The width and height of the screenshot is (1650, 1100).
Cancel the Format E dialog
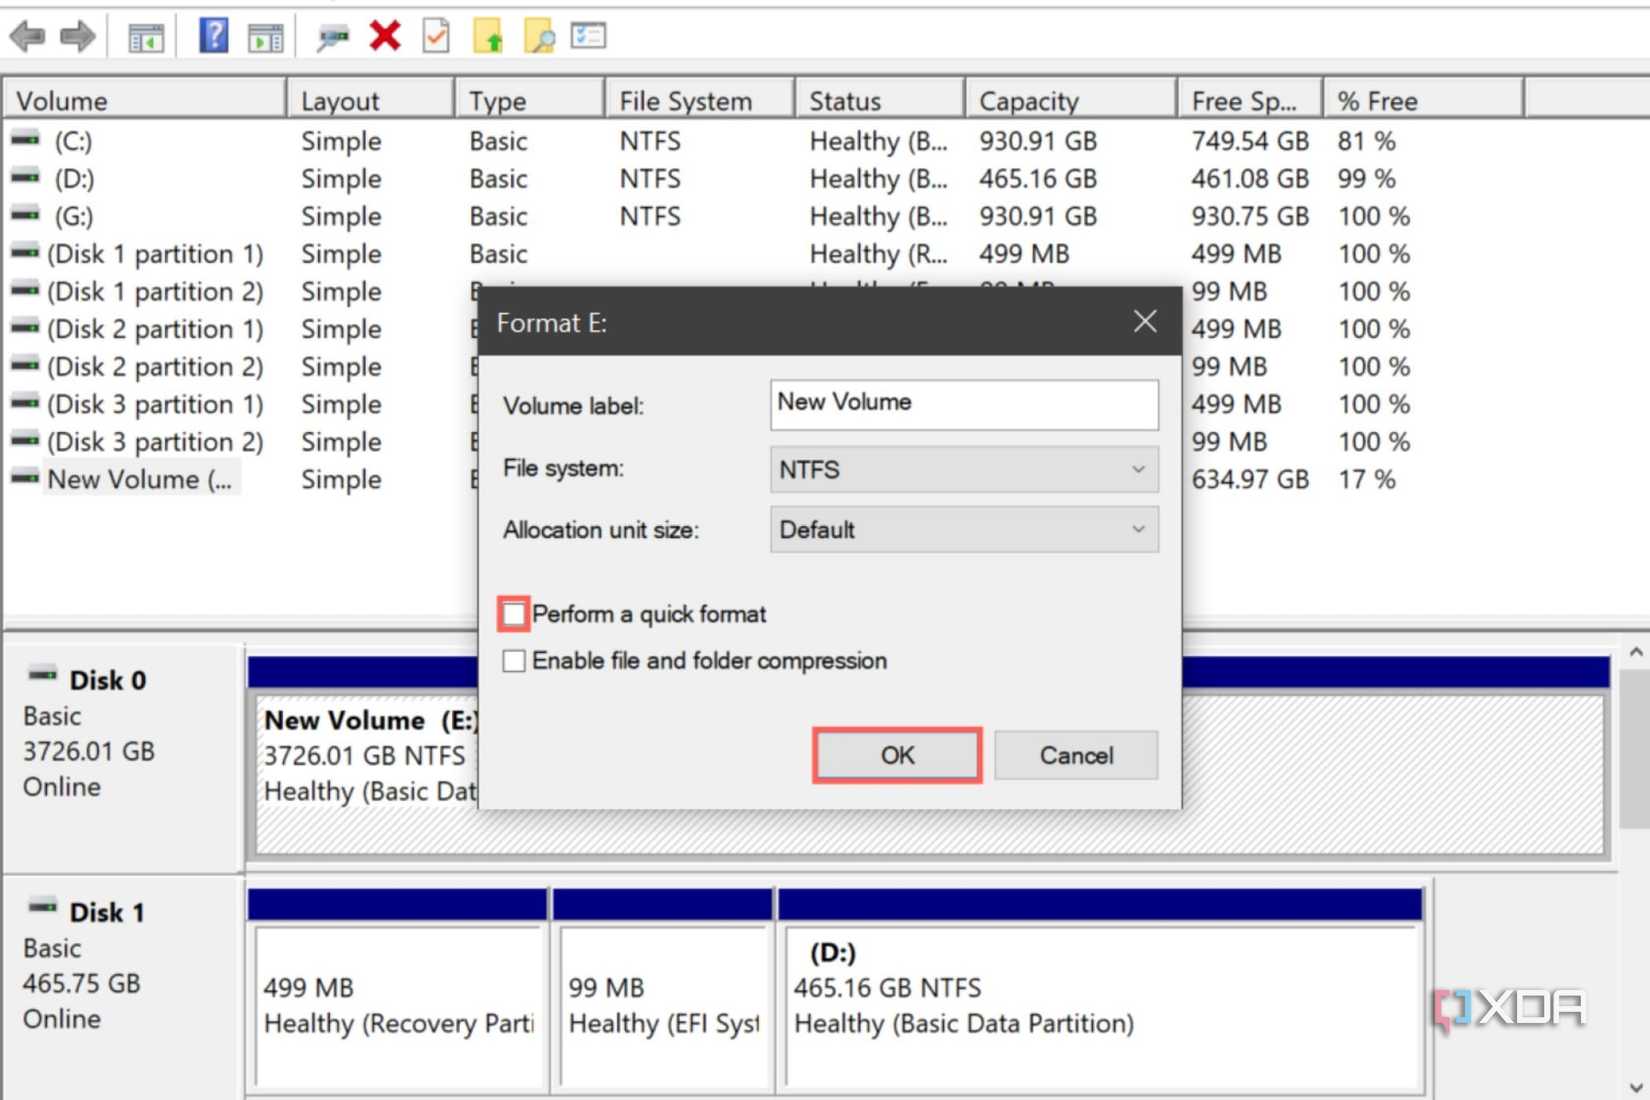pos(1075,756)
